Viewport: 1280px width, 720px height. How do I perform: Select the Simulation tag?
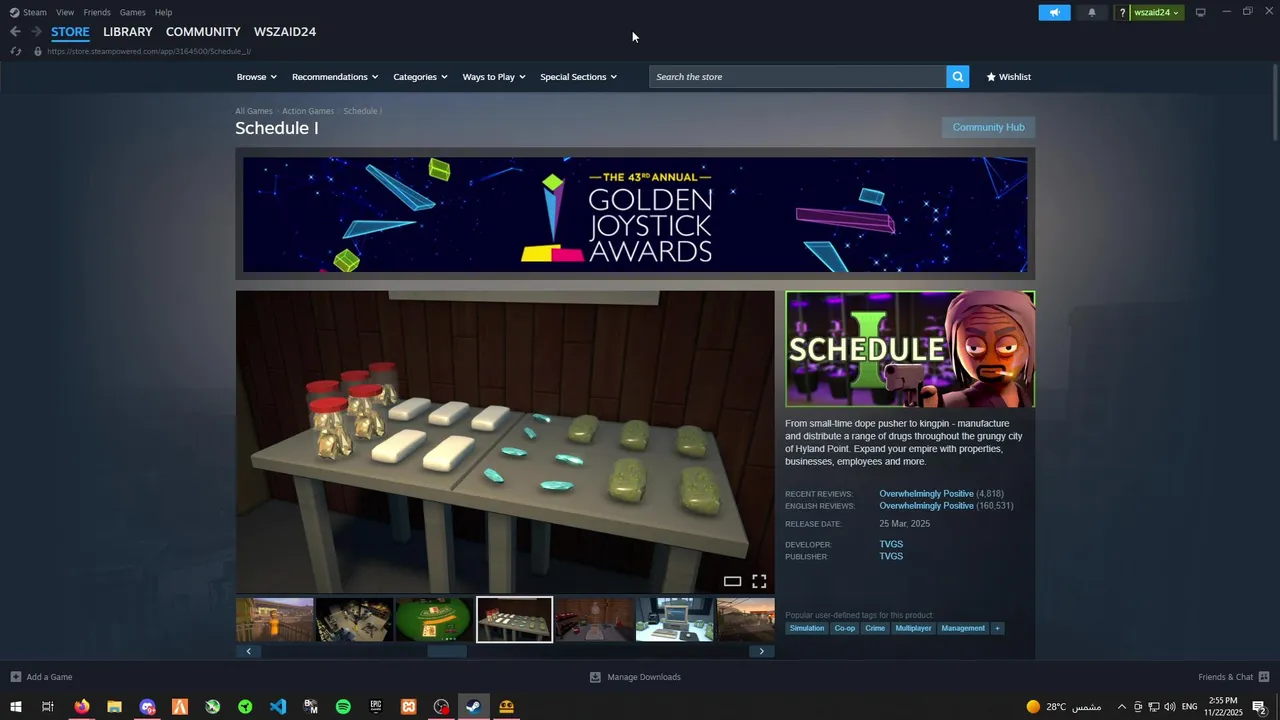[807, 628]
